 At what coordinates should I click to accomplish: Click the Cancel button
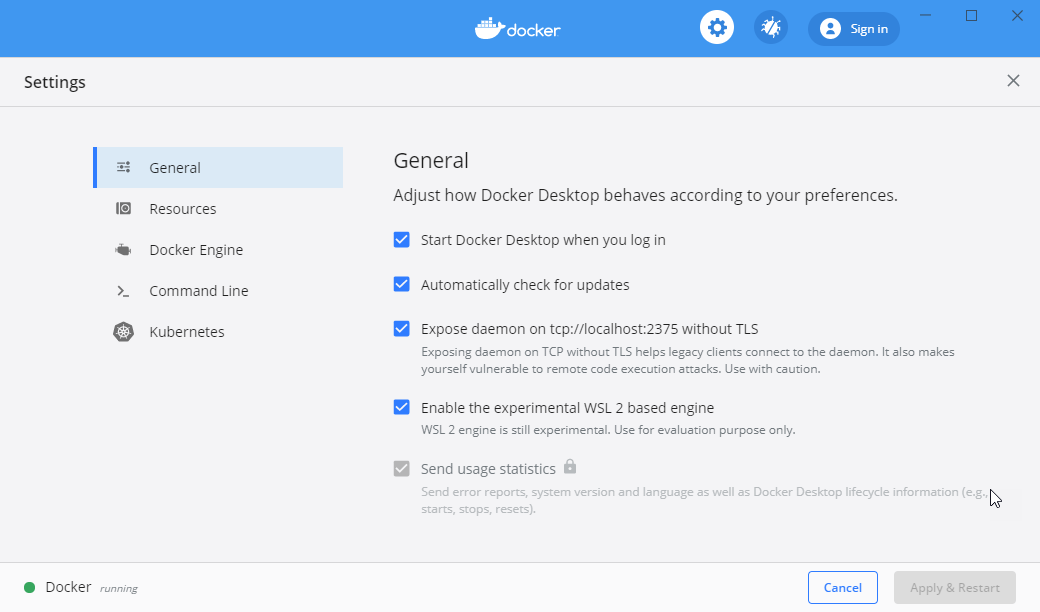click(842, 587)
